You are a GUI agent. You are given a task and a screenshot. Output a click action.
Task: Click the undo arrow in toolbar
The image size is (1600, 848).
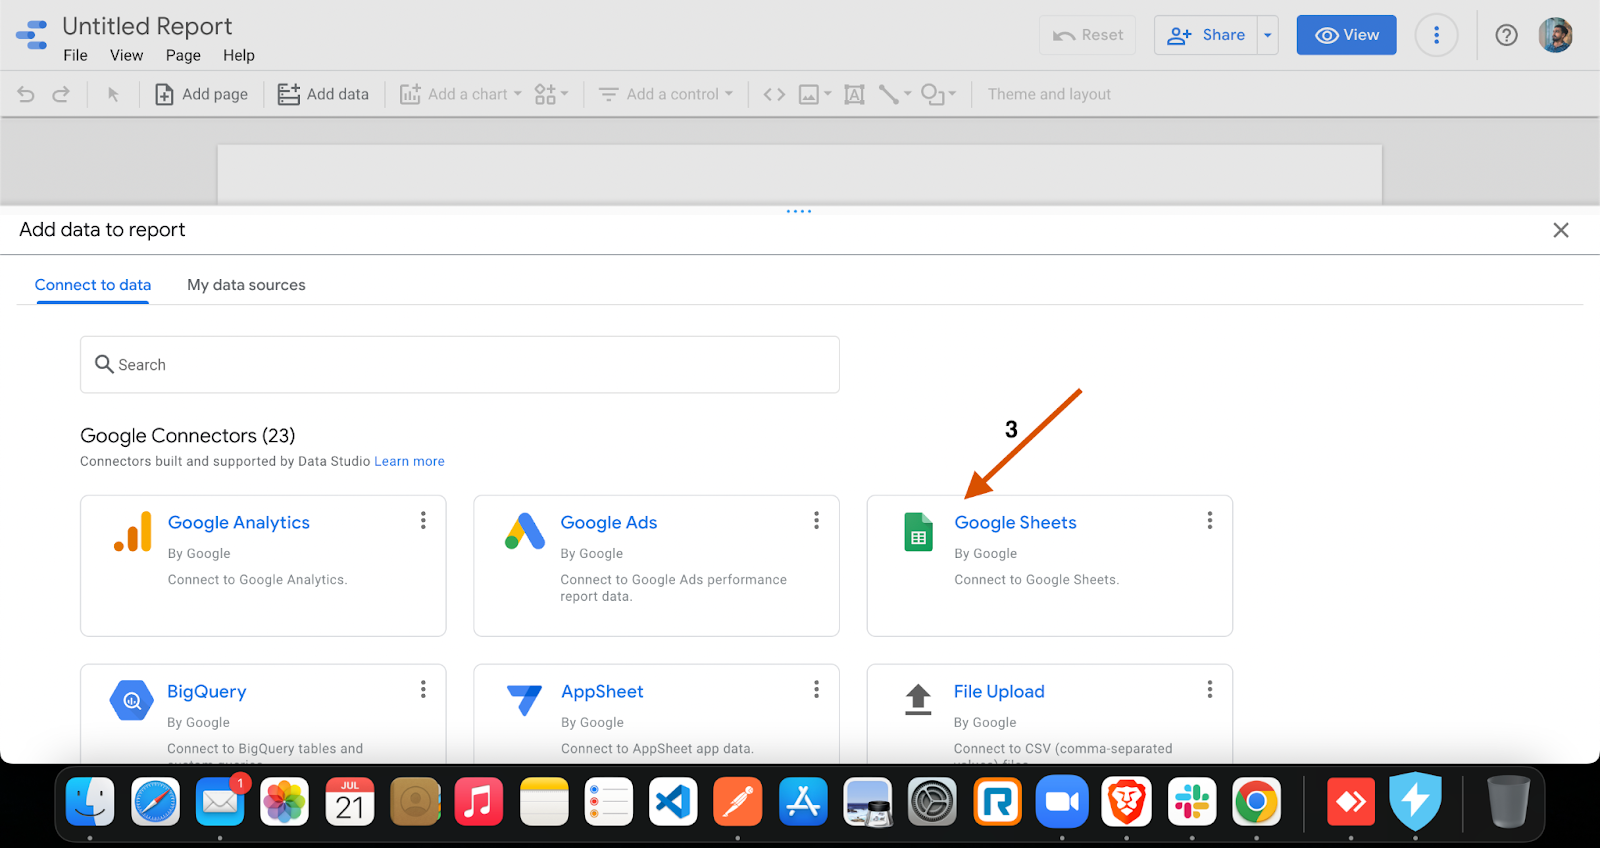click(x=26, y=94)
